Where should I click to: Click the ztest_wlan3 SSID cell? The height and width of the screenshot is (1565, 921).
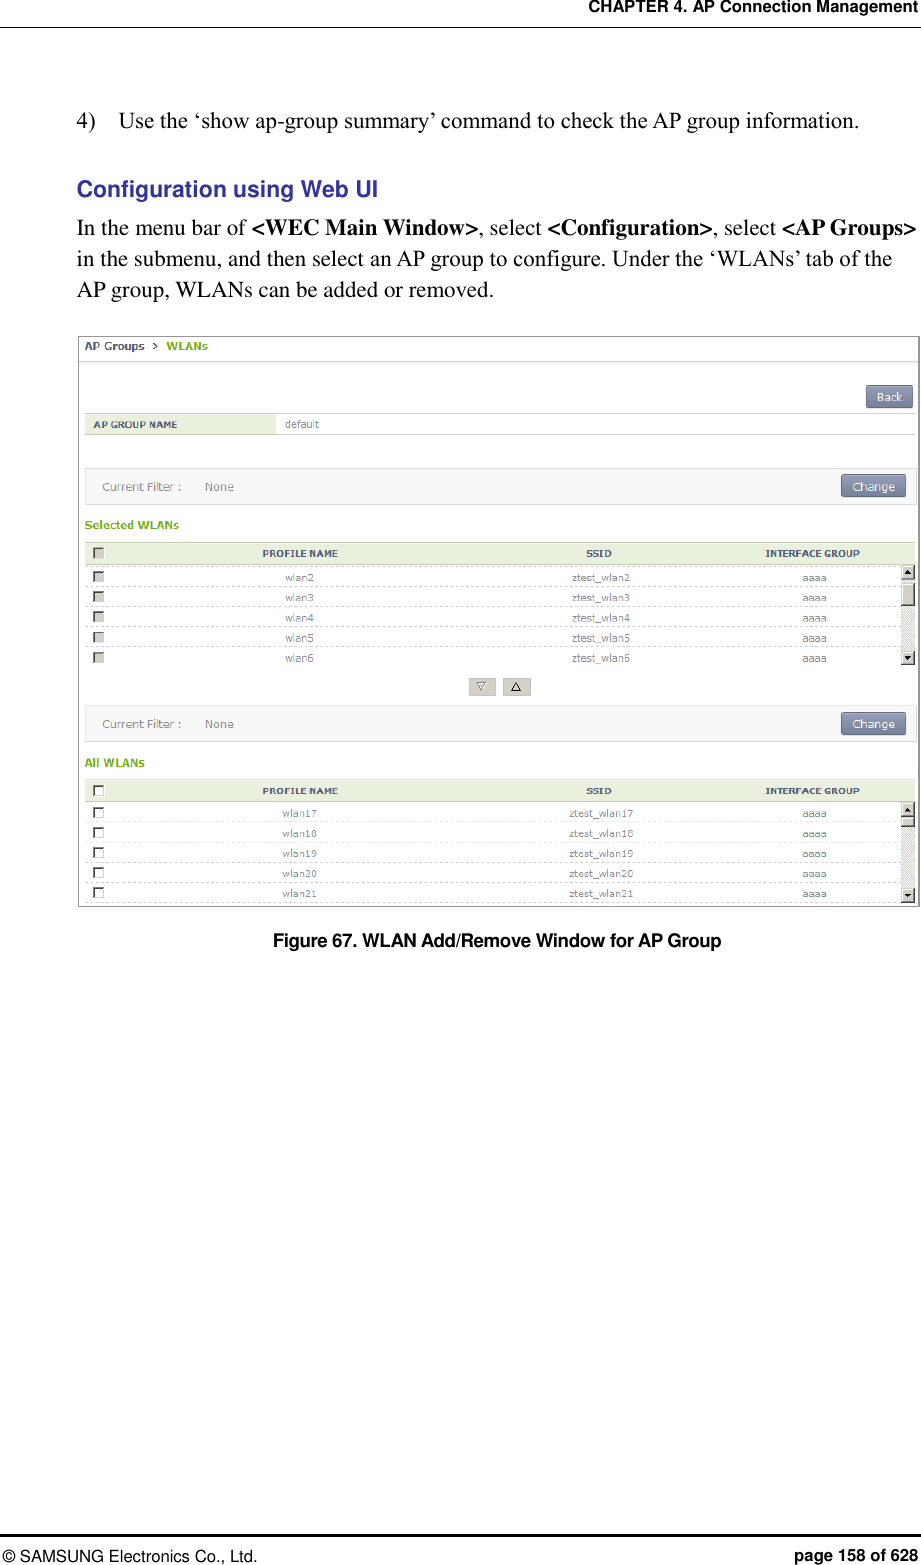pos(601,597)
